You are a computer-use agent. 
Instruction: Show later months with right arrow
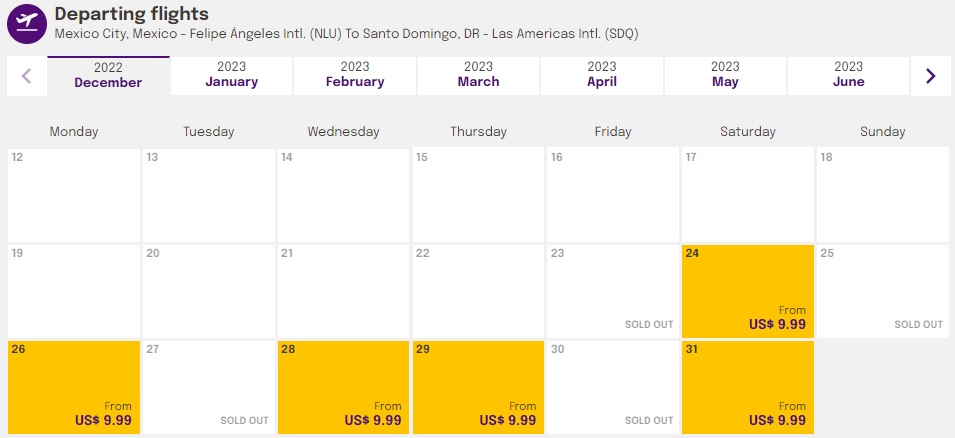931,76
